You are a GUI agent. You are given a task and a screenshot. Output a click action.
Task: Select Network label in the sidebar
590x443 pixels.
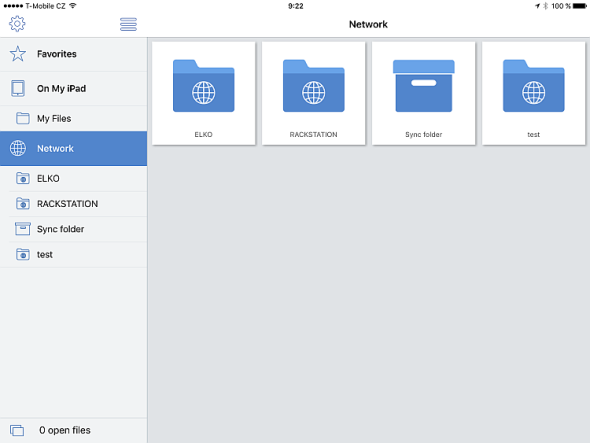point(55,149)
